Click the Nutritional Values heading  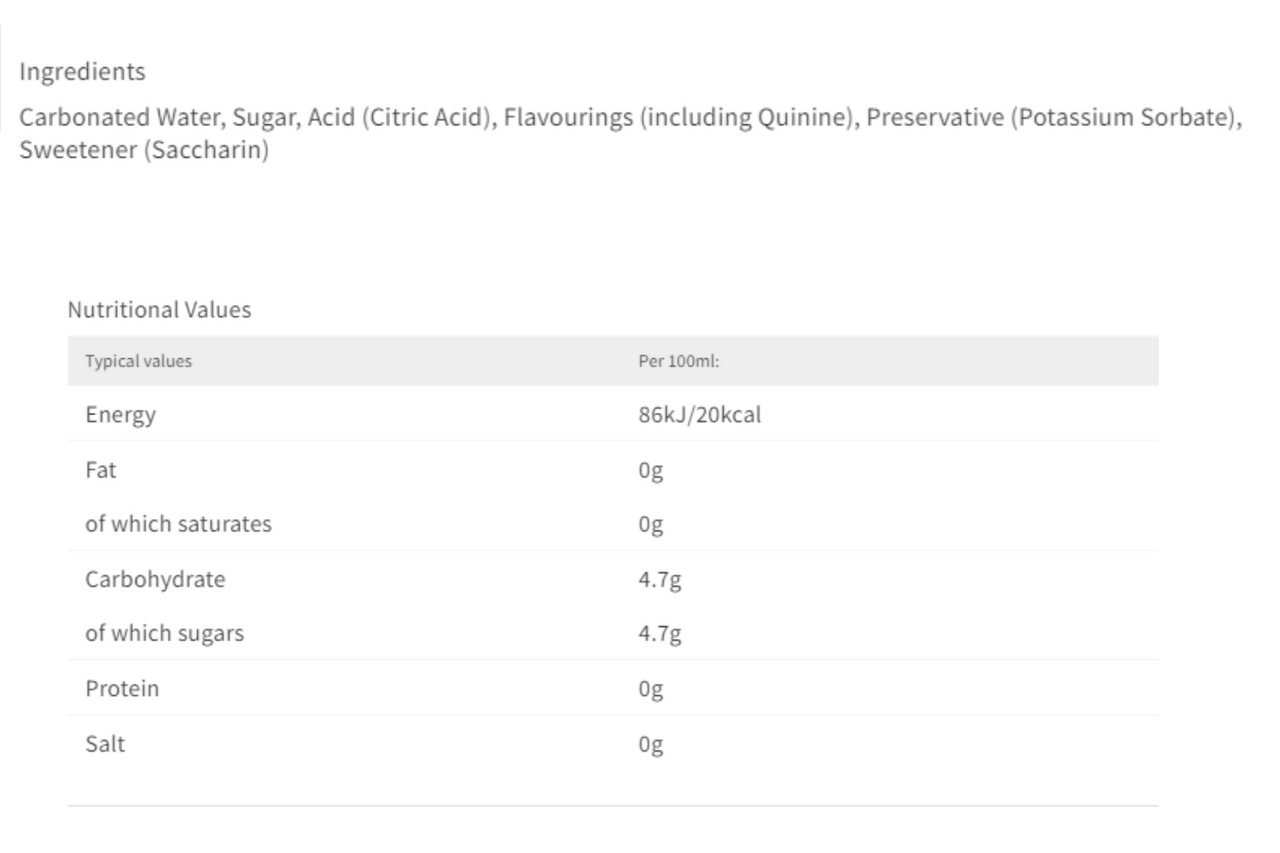coord(159,310)
